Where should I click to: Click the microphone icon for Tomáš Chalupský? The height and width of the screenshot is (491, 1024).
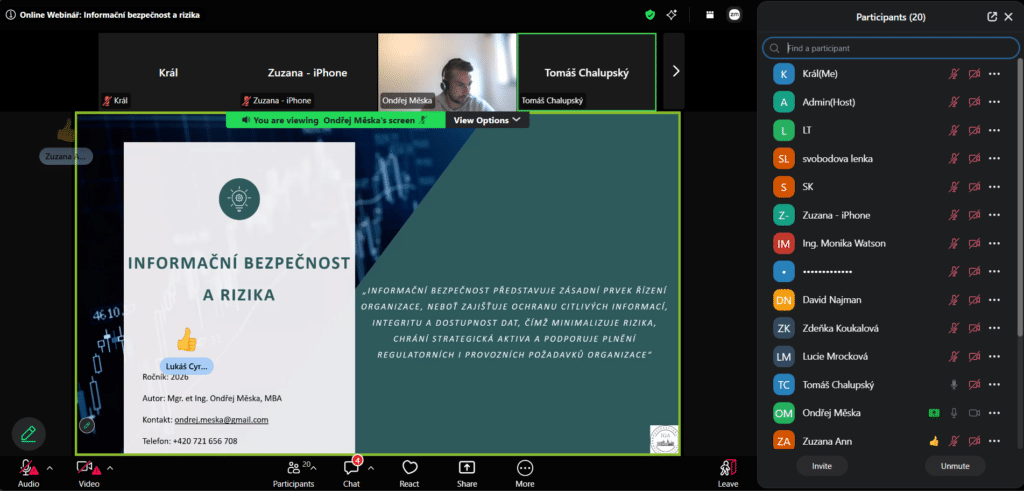point(954,385)
